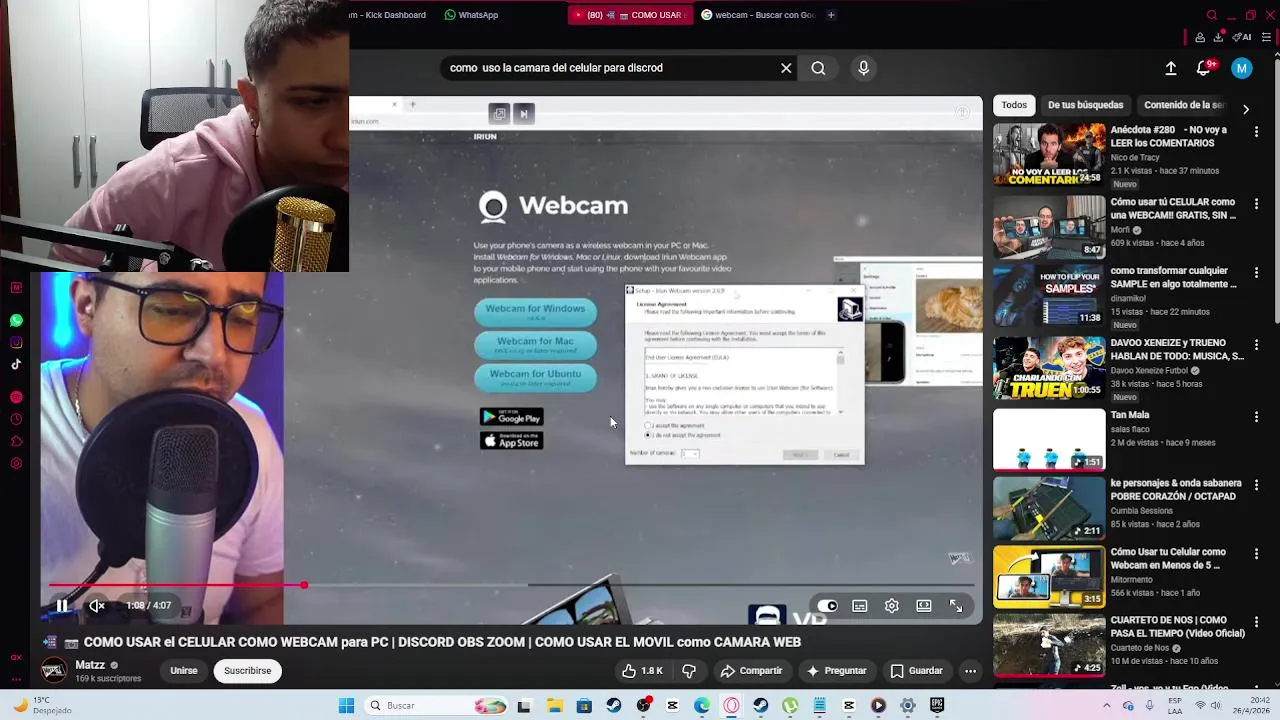Open WhatsApp in the browser sidebar
This screenshot has width=1280, height=720.
click(x=16, y=321)
